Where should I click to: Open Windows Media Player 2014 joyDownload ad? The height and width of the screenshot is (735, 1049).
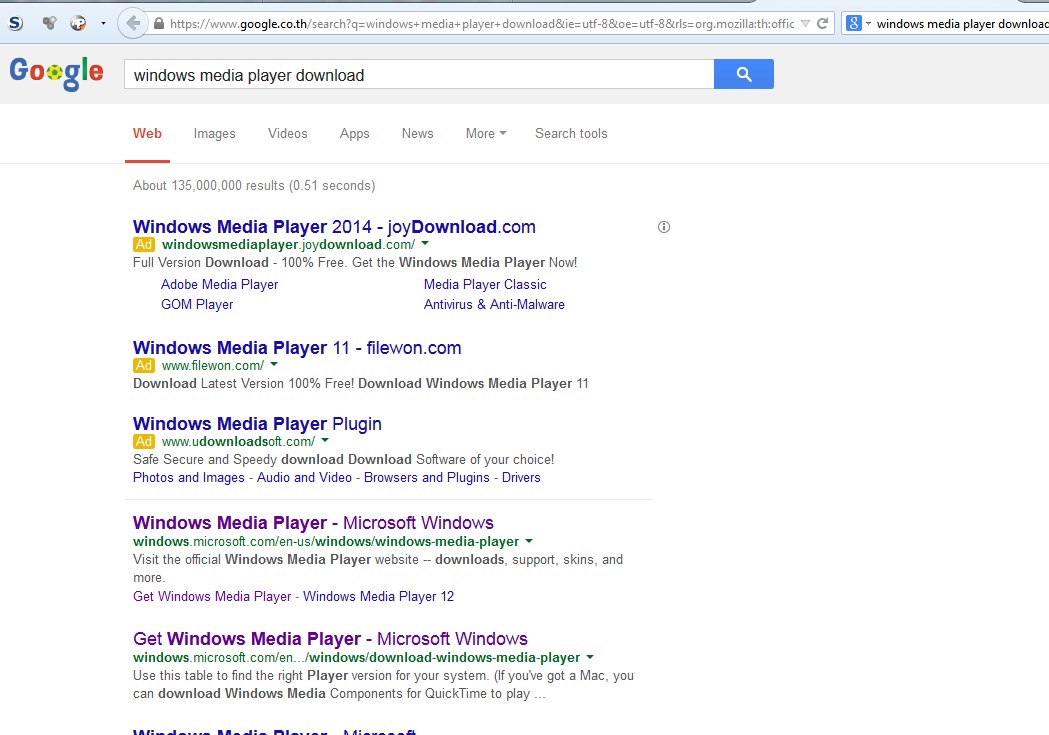point(334,227)
